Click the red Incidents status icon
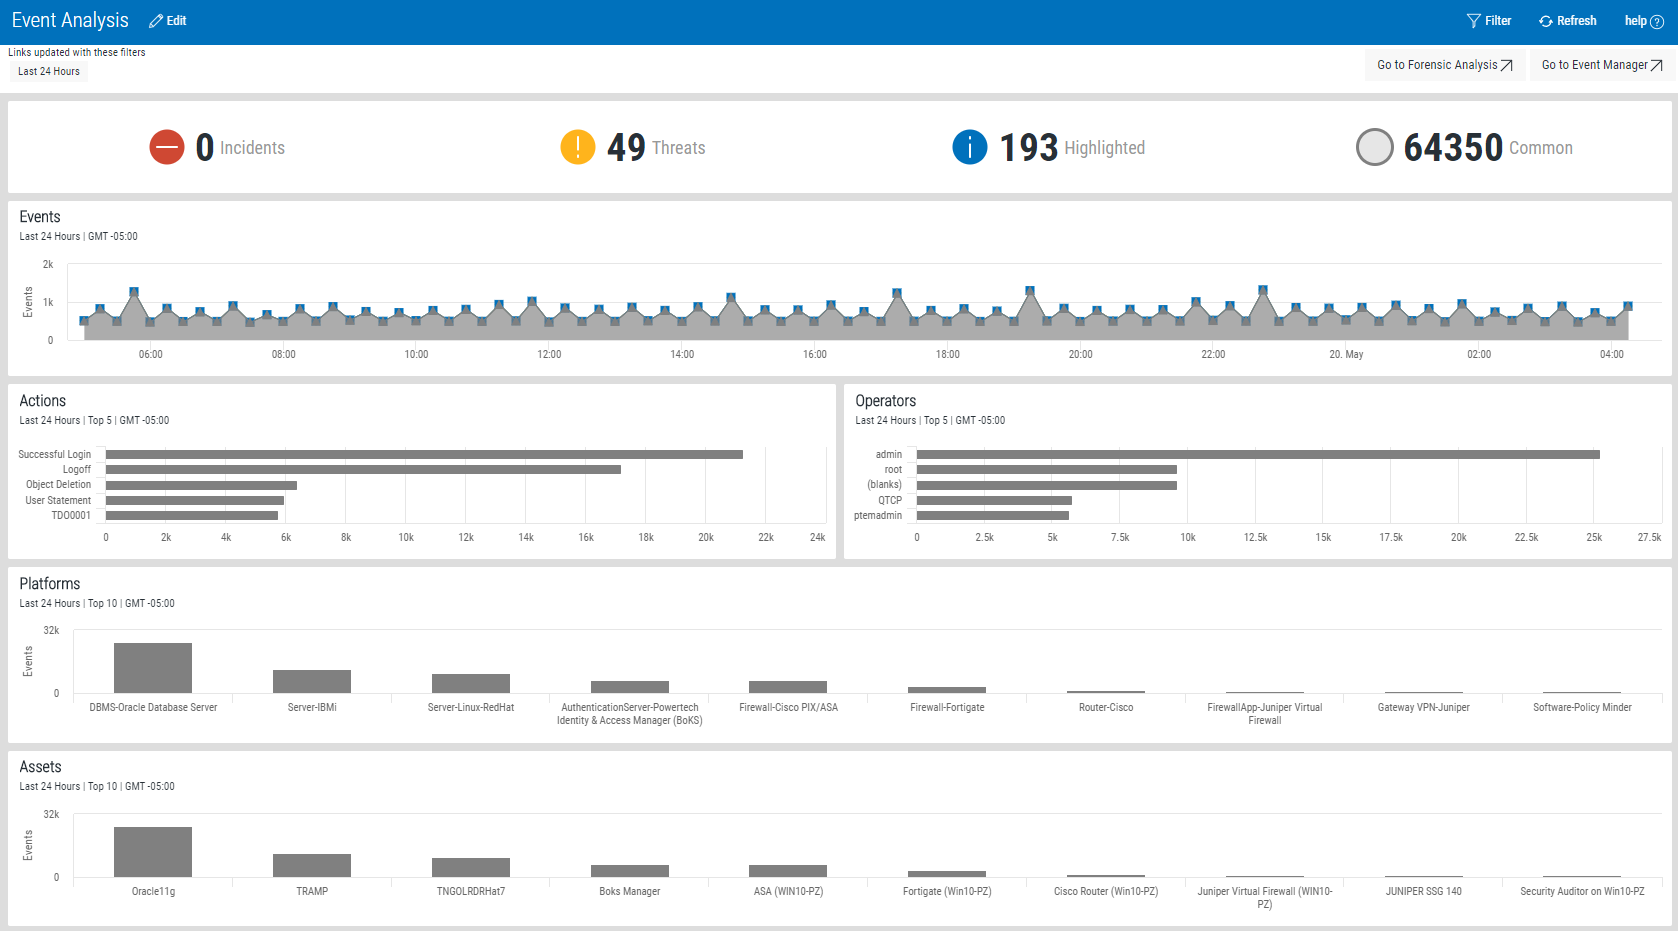This screenshot has width=1678, height=931. [x=167, y=147]
